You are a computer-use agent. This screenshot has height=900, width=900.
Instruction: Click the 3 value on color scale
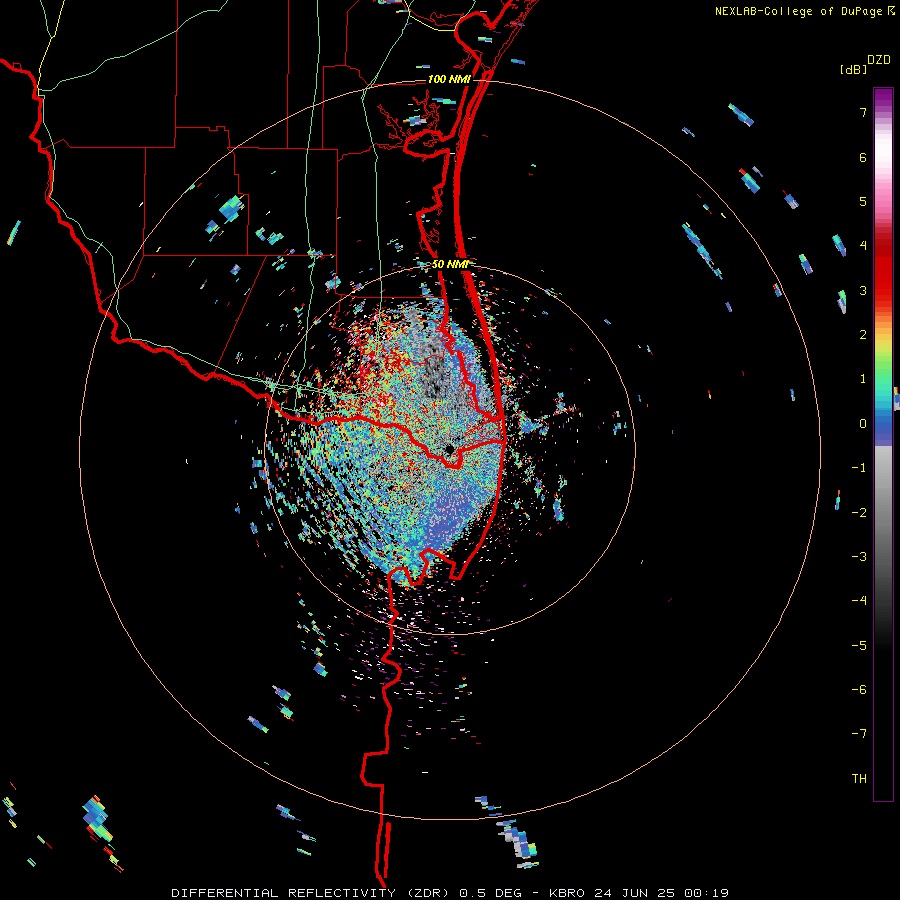(863, 290)
